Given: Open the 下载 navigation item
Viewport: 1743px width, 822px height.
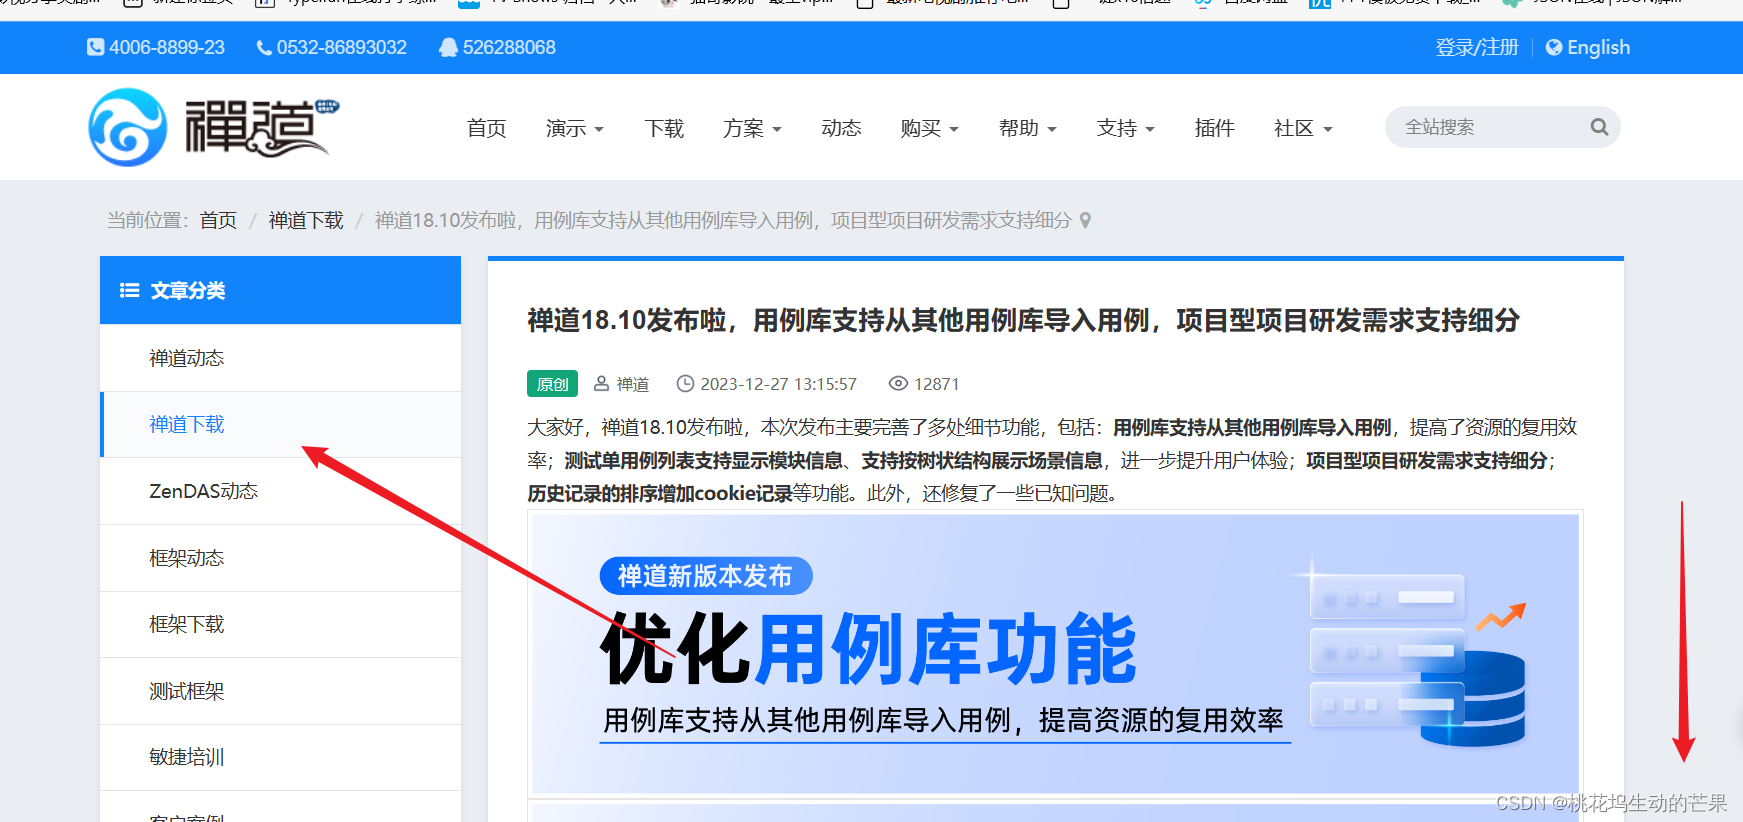Looking at the screenshot, I should [665, 128].
